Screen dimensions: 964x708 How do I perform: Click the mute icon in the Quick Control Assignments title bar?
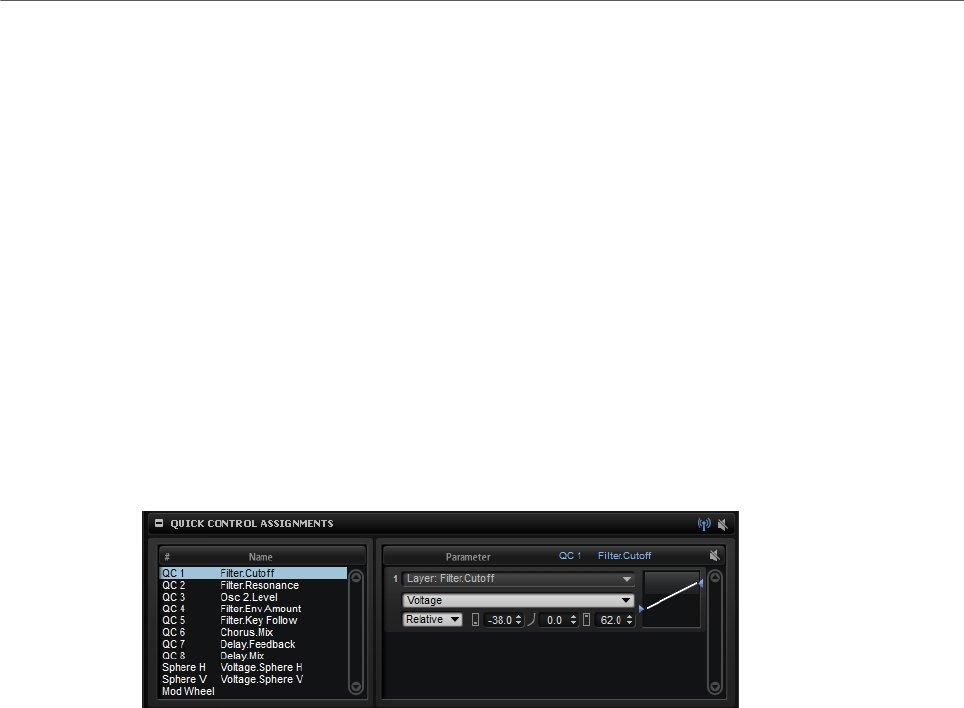723,524
